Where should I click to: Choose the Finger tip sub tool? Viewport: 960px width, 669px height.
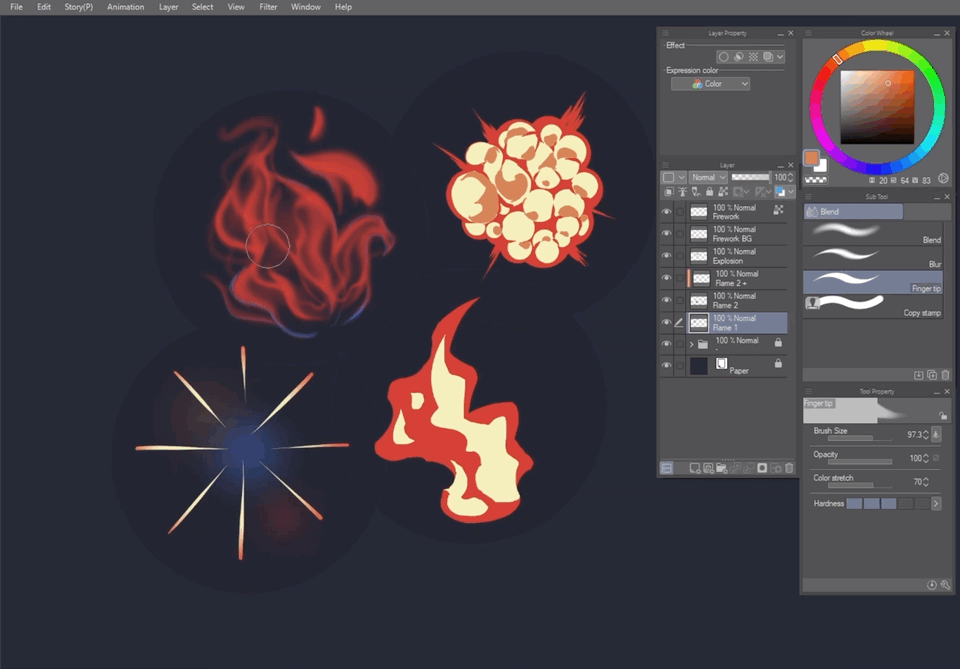873,282
